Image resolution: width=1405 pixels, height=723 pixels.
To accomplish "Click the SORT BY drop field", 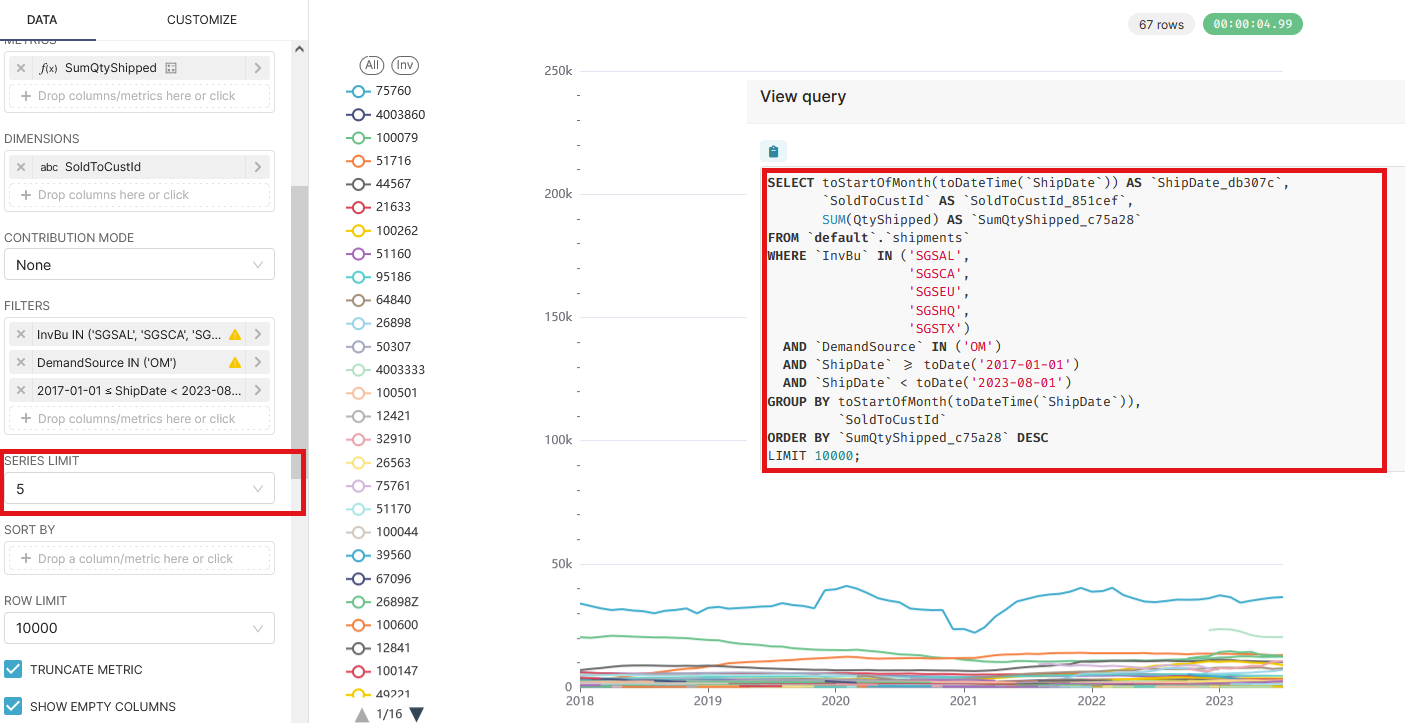I will point(139,558).
